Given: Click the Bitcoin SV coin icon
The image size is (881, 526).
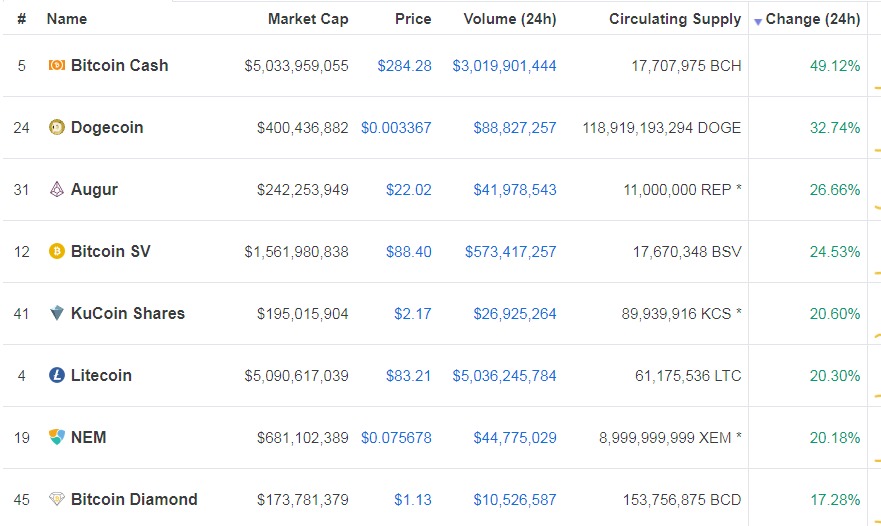Looking at the screenshot, I should click(x=57, y=252).
